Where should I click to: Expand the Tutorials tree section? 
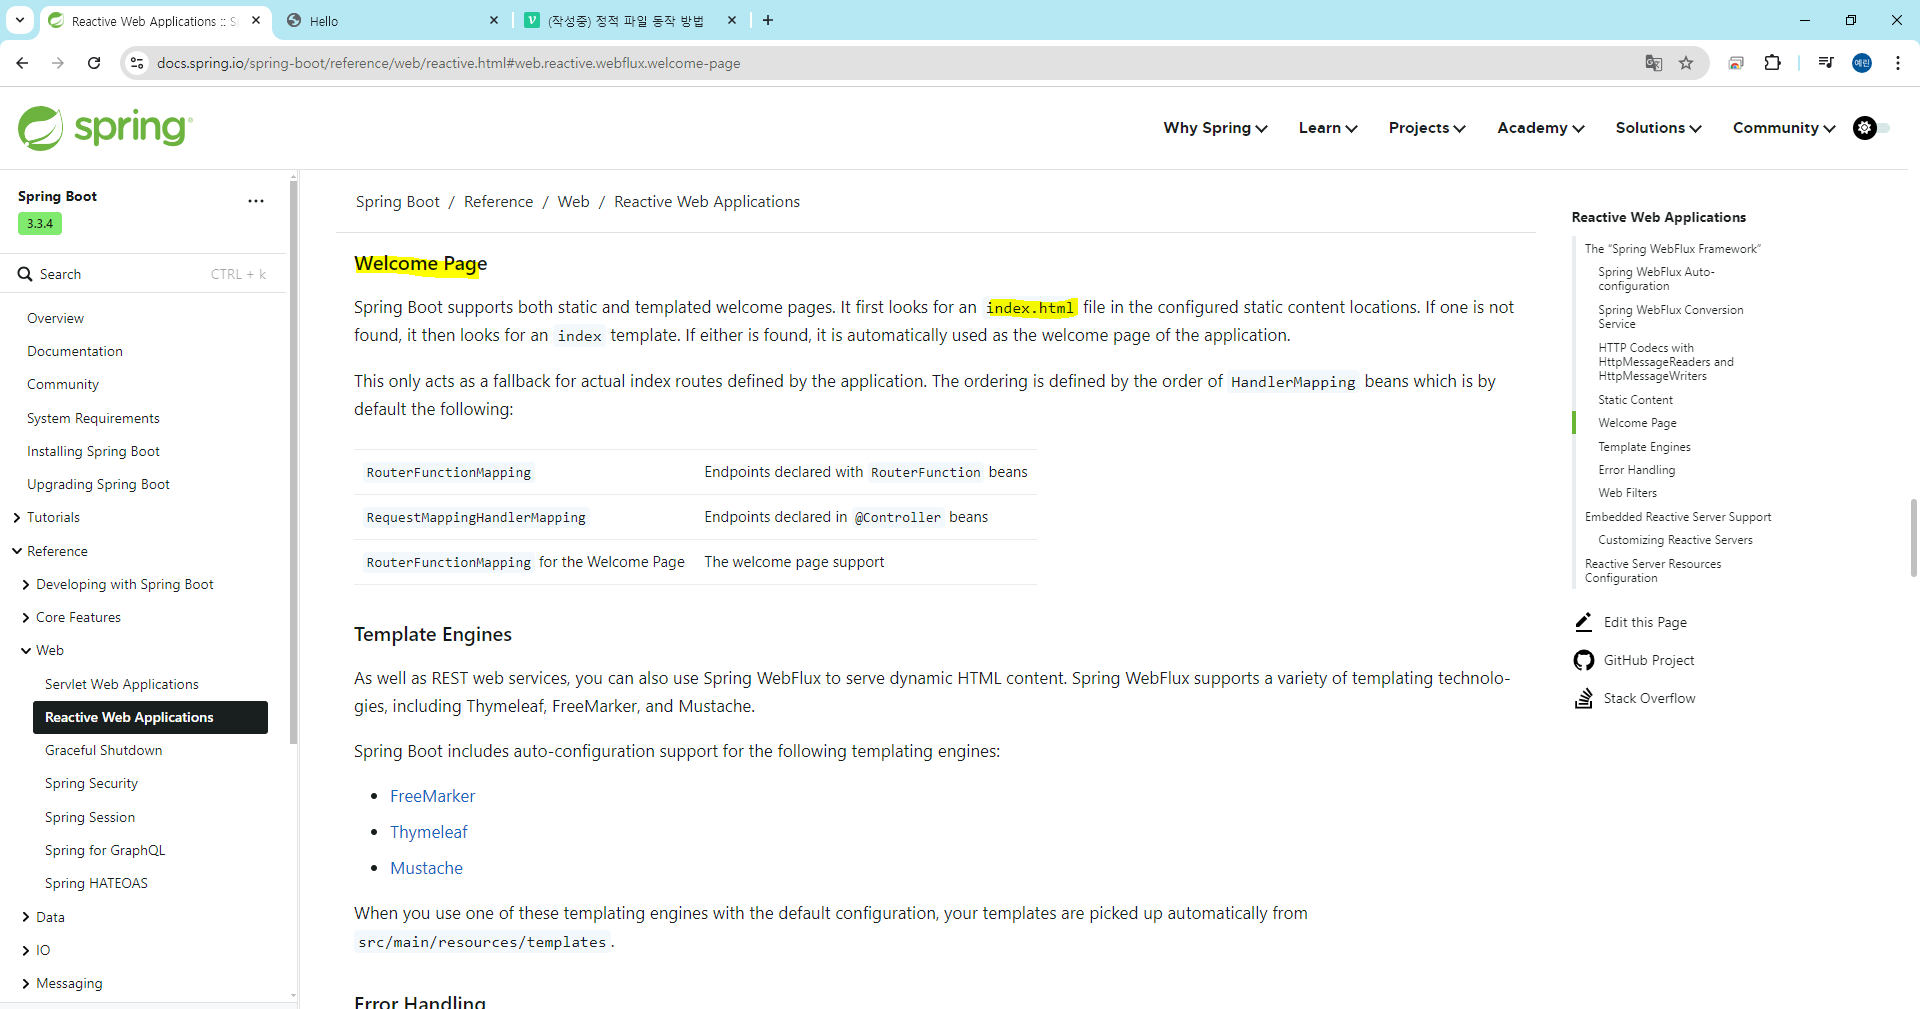tap(17, 517)
